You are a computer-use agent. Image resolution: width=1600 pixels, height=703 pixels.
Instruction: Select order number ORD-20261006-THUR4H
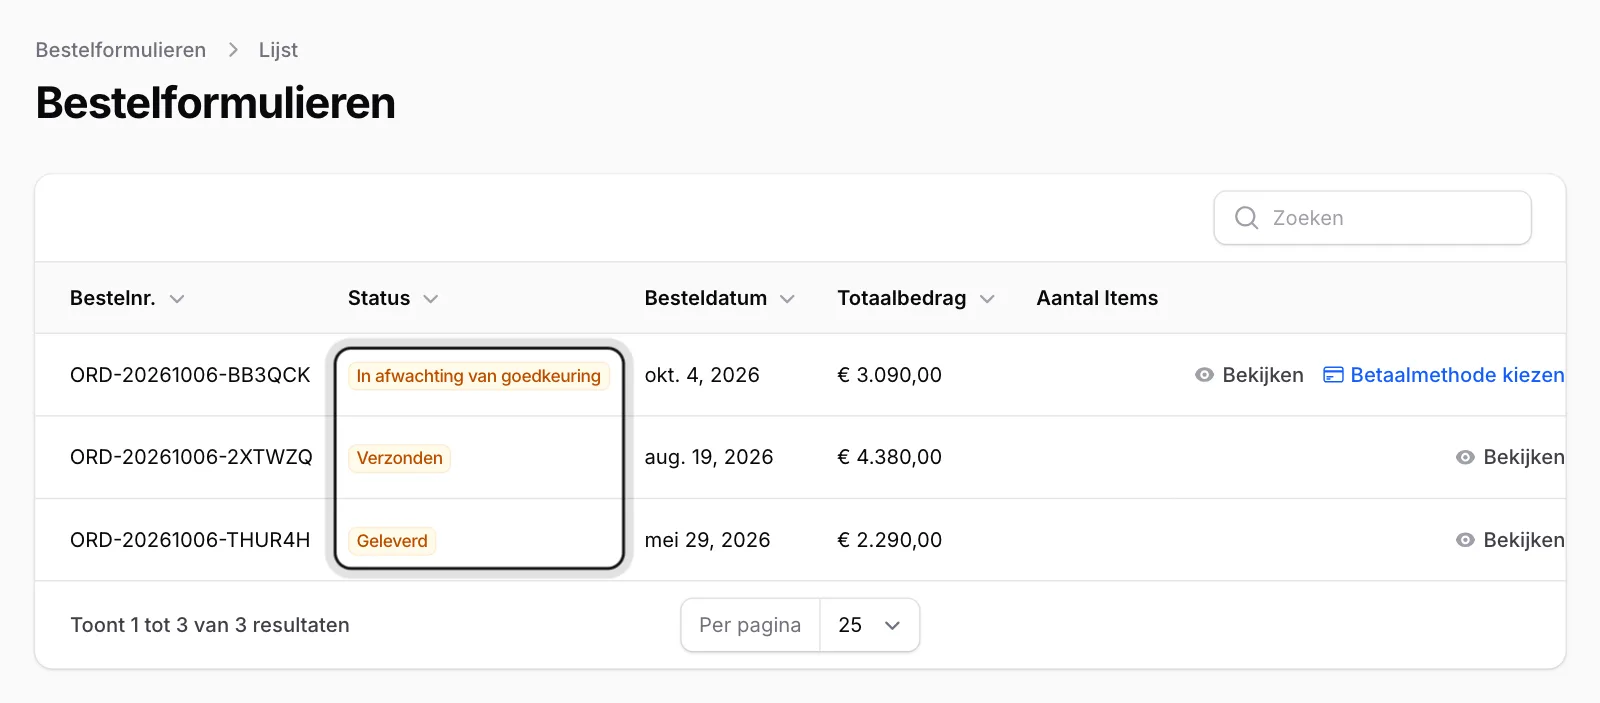tap(190, 540)
